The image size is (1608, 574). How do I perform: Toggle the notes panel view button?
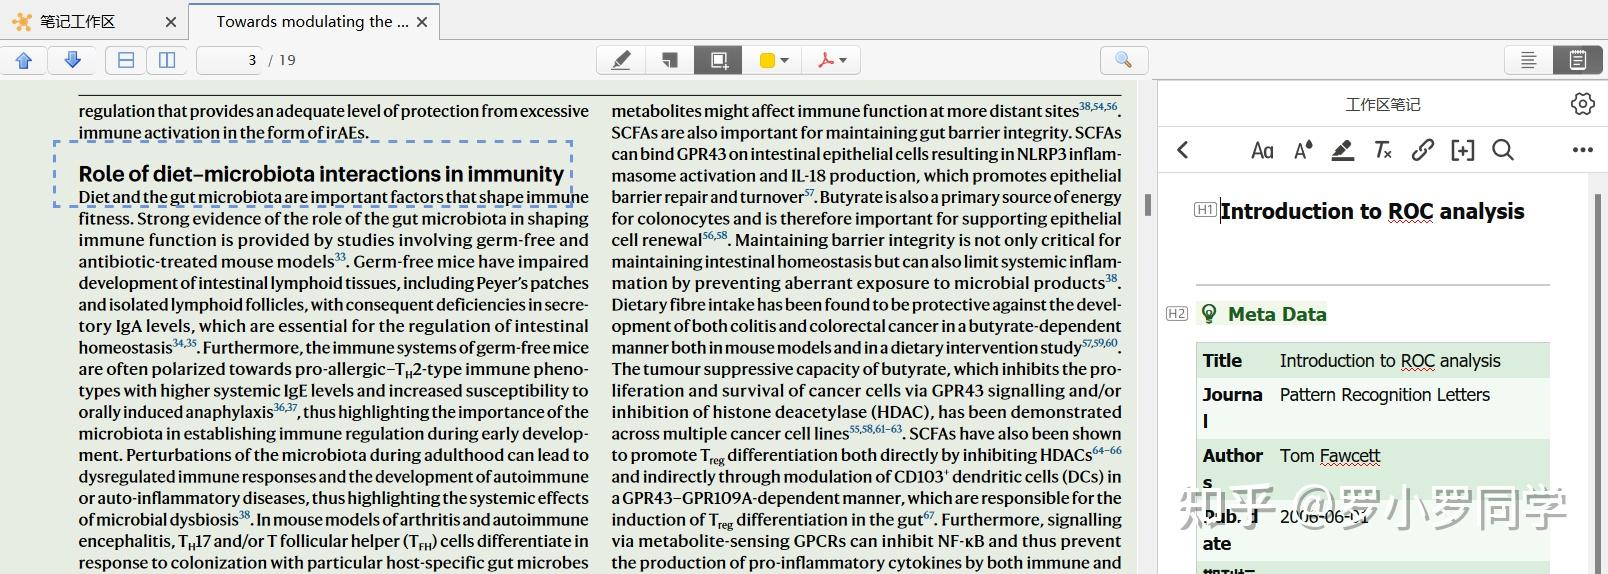(x=1578, y=60)
